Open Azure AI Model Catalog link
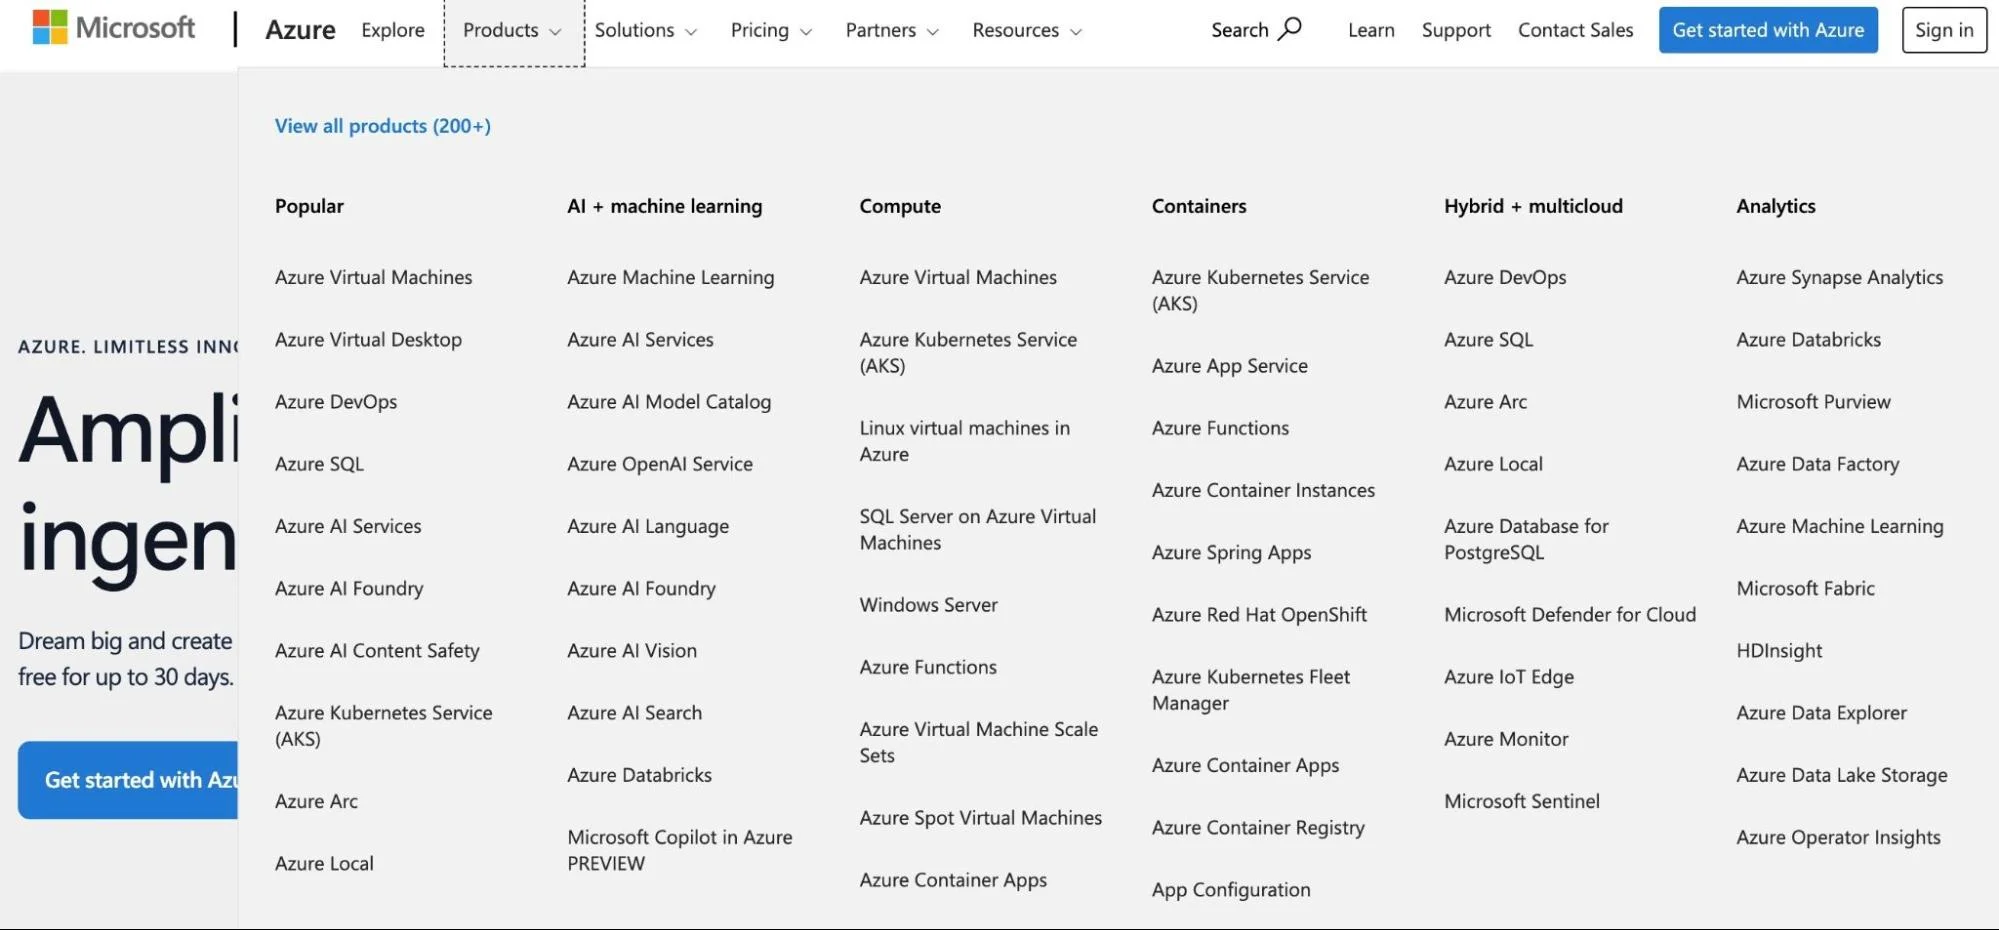 coord(669,402)
